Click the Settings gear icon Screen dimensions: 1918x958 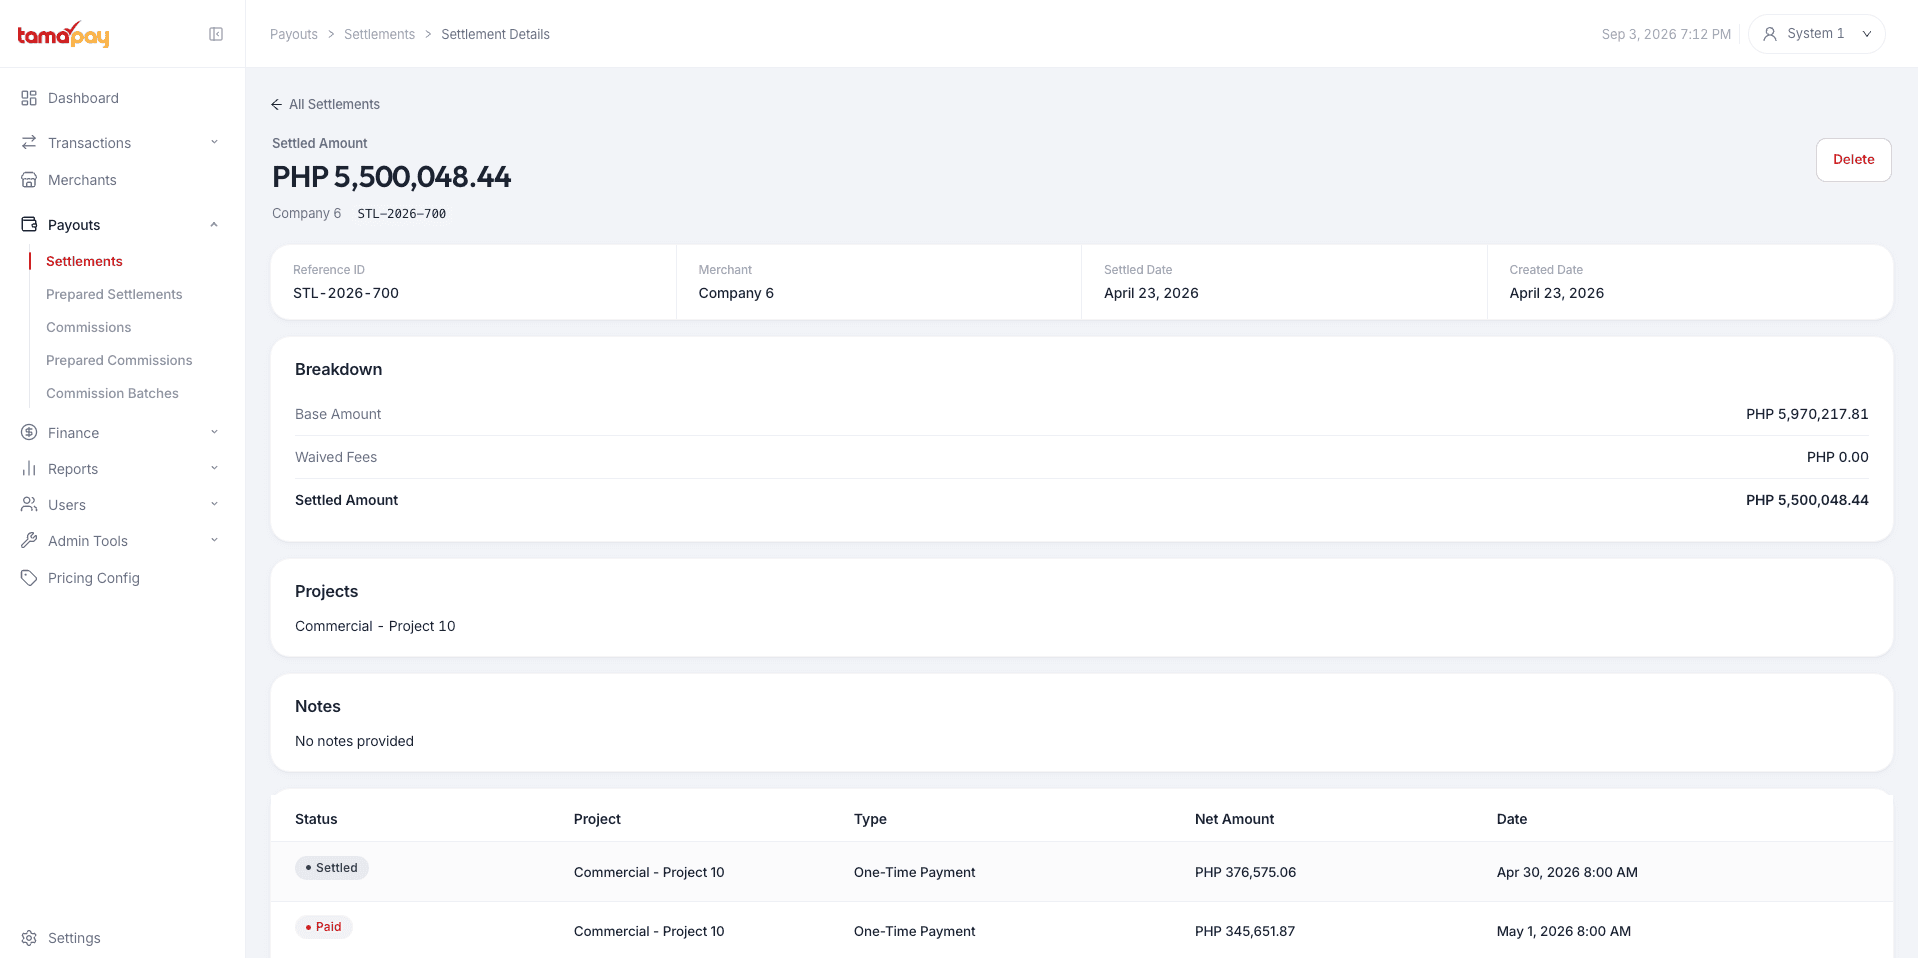coord(29,938)
